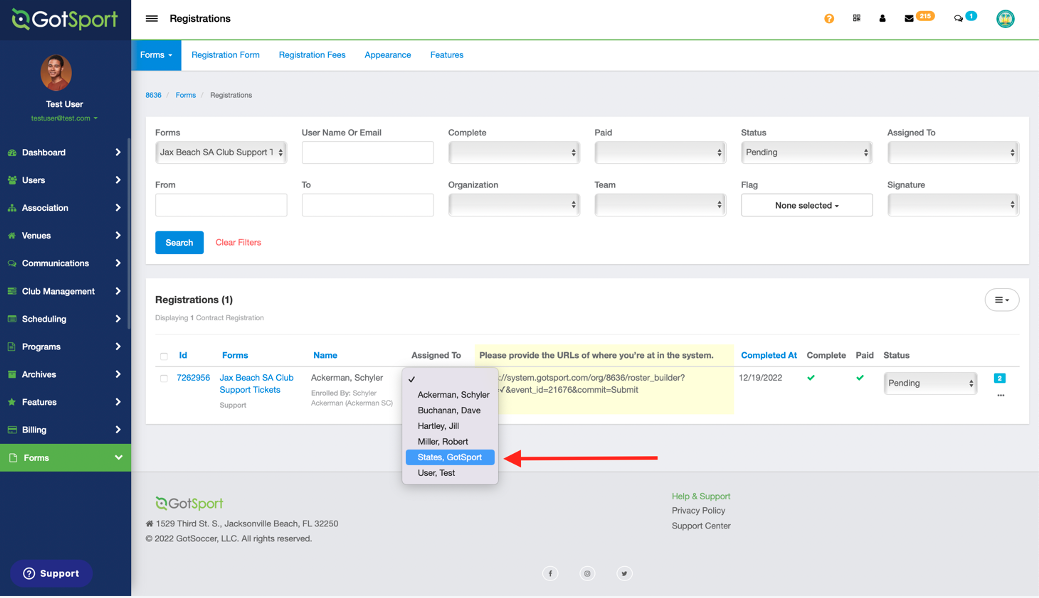Image resolution: width=1039 pixels, height=598 pixels.
Task: Open the Complete filter dropdown
Action: click(x=514, y=152)
